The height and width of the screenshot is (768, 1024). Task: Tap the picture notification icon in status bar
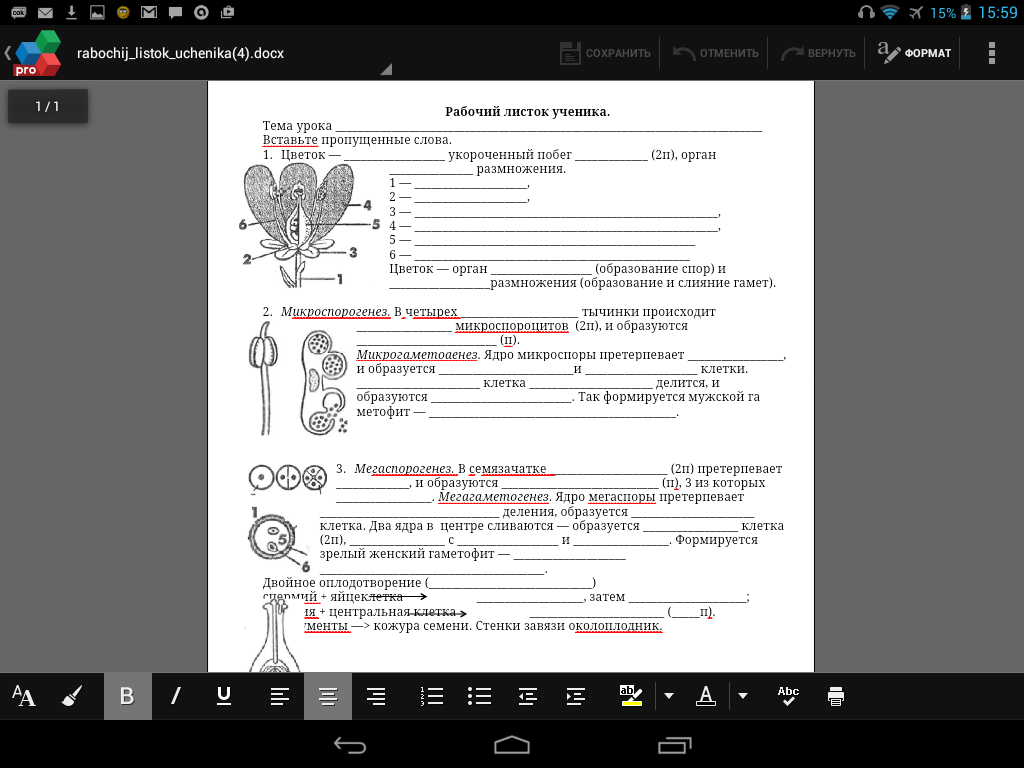97,12
